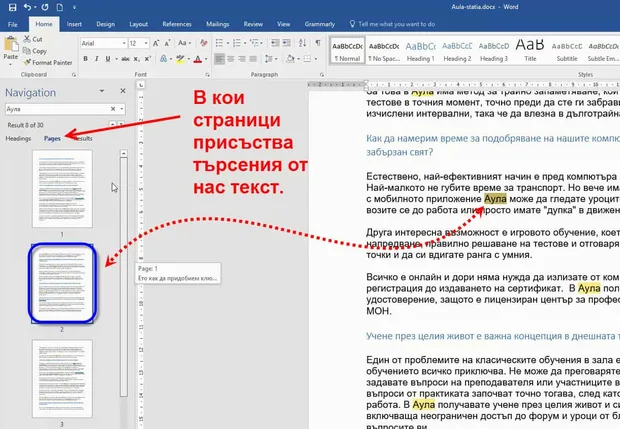Apply the red font color

[x=198, y=59]
